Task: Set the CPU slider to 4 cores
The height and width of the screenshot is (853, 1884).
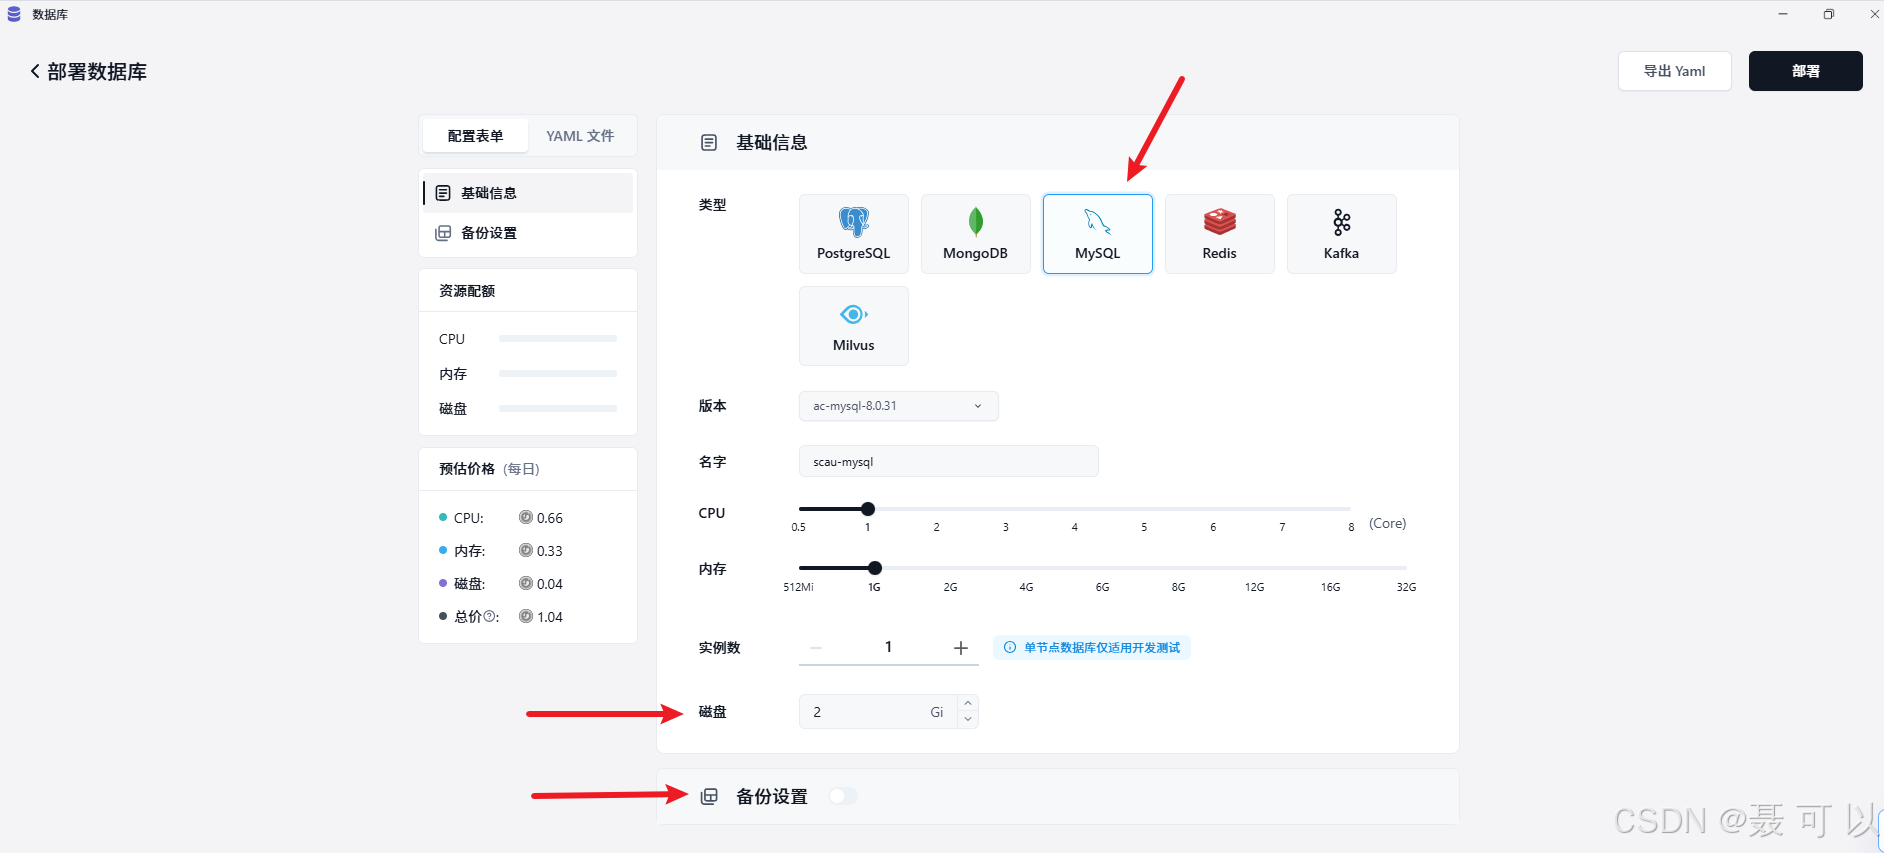Action: [1075, 509]
